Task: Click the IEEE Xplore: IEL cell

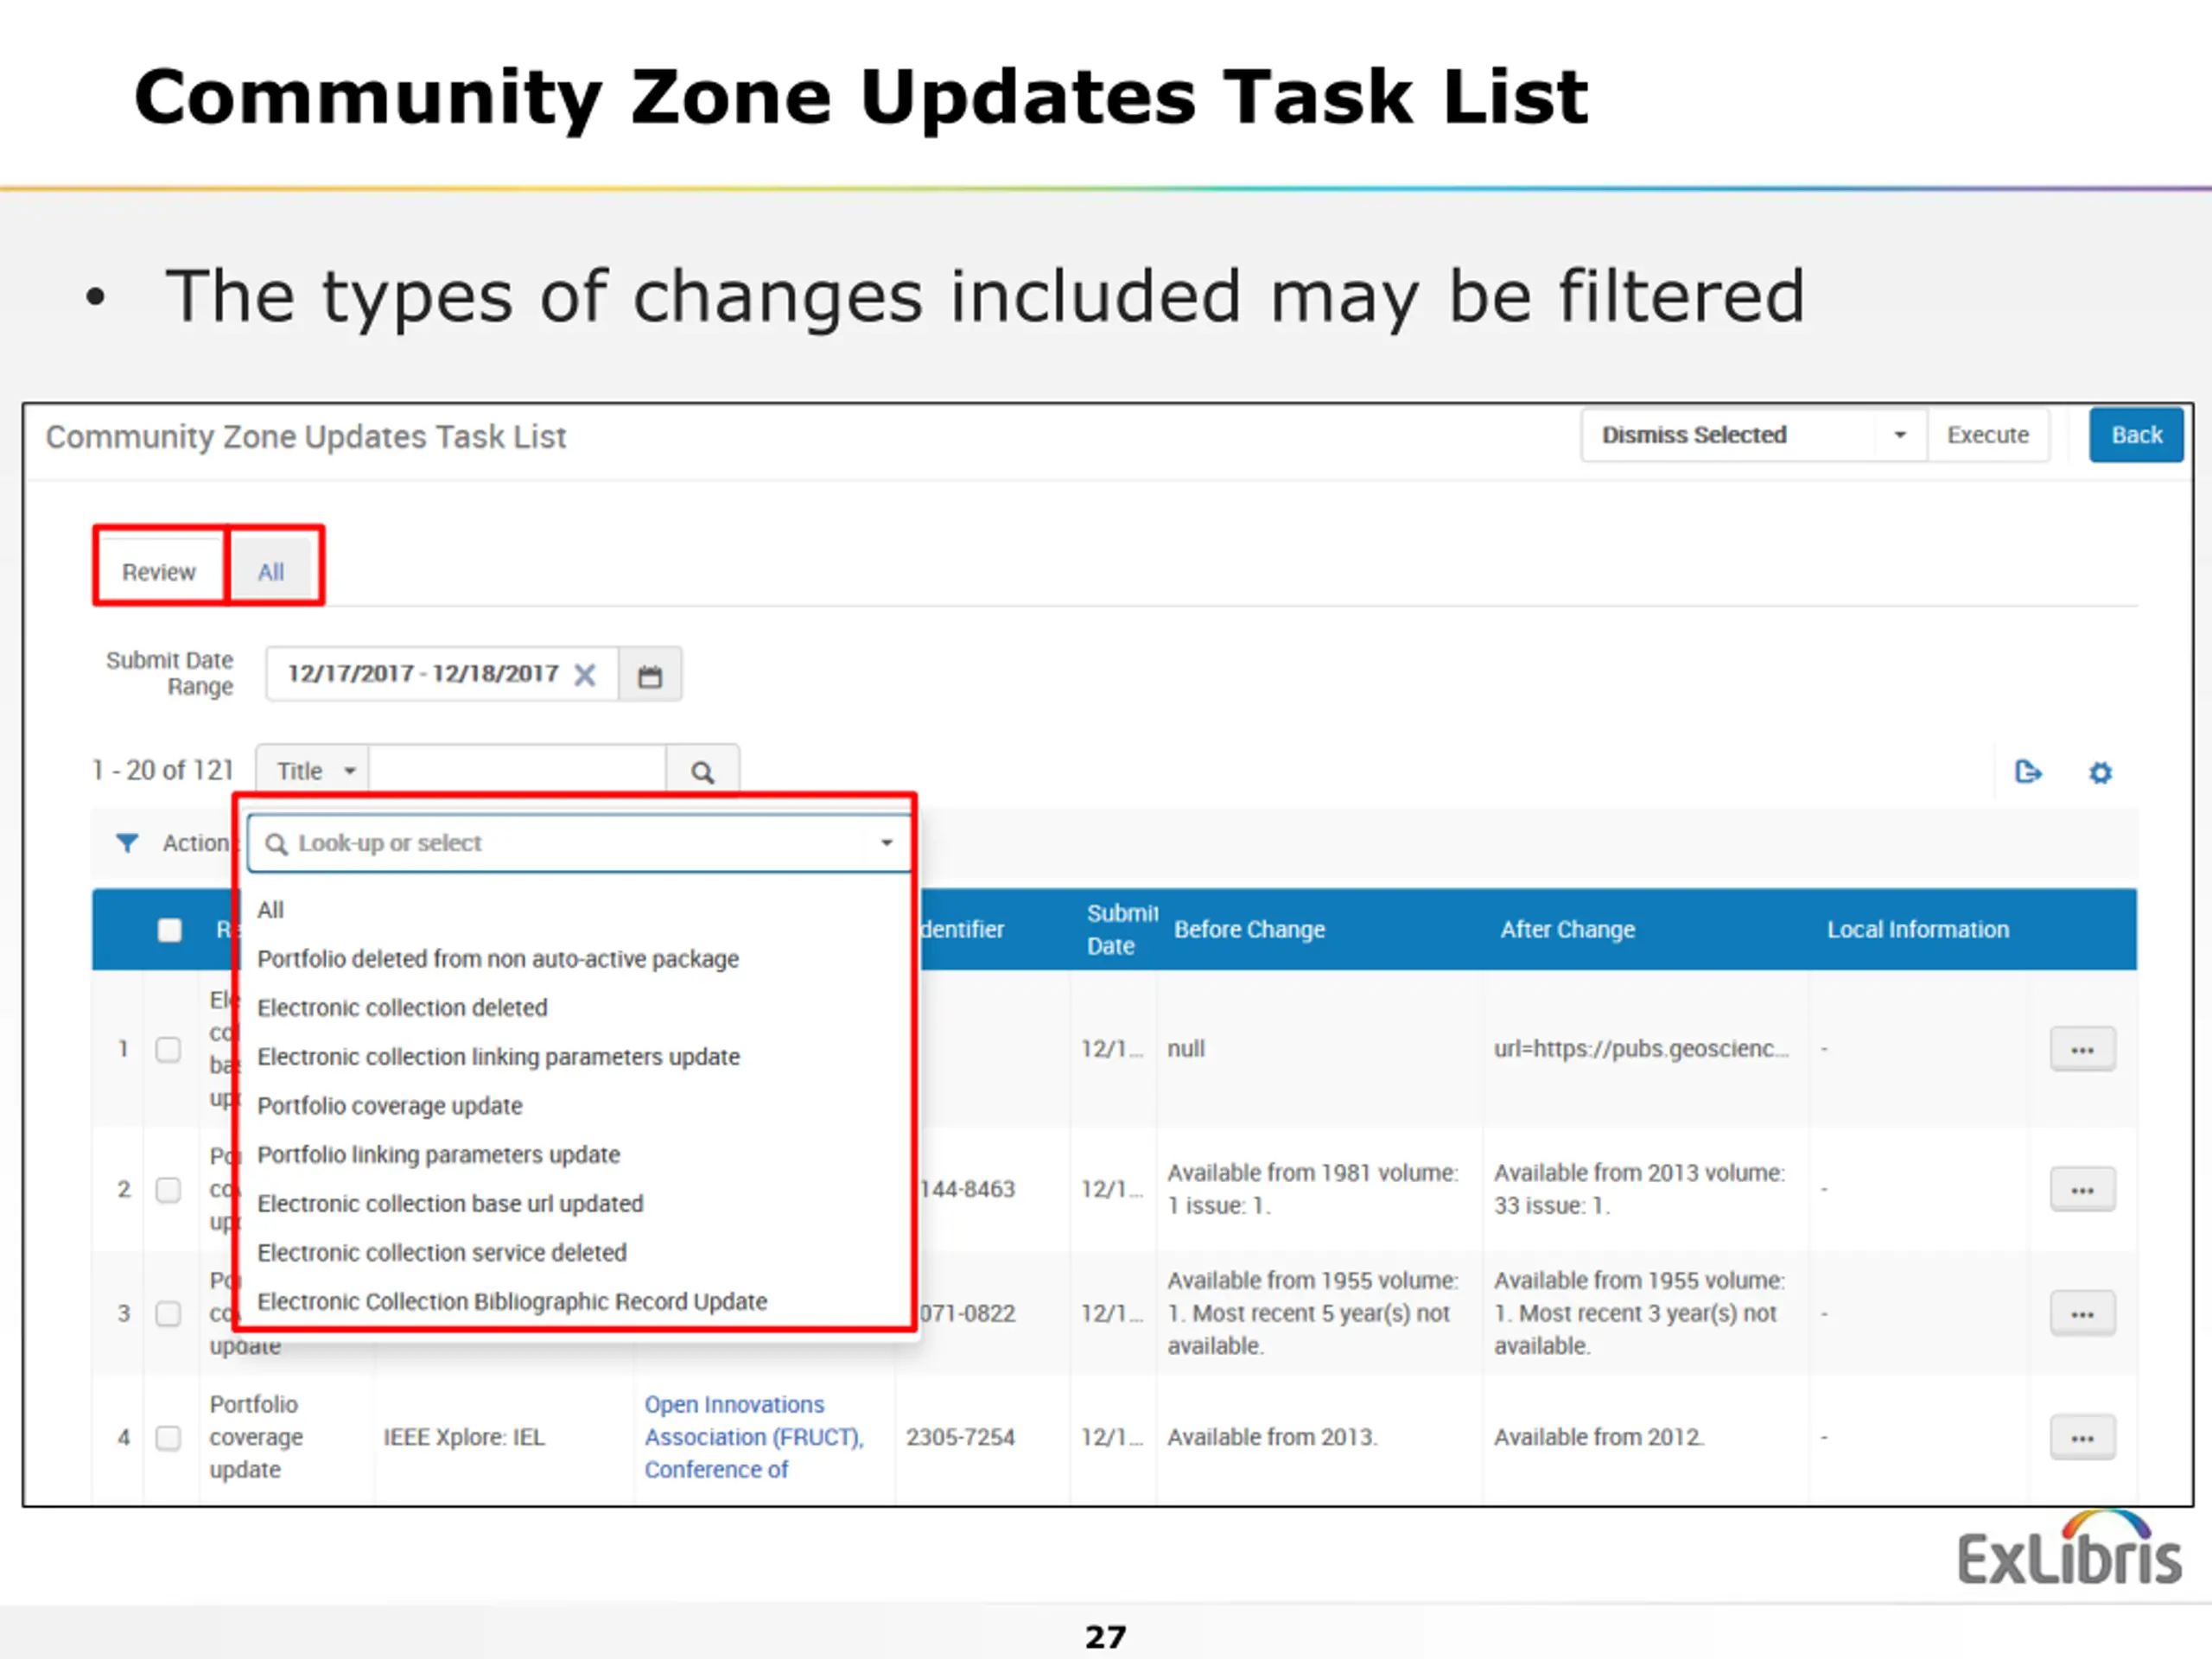Action: tap(464, 1437)
